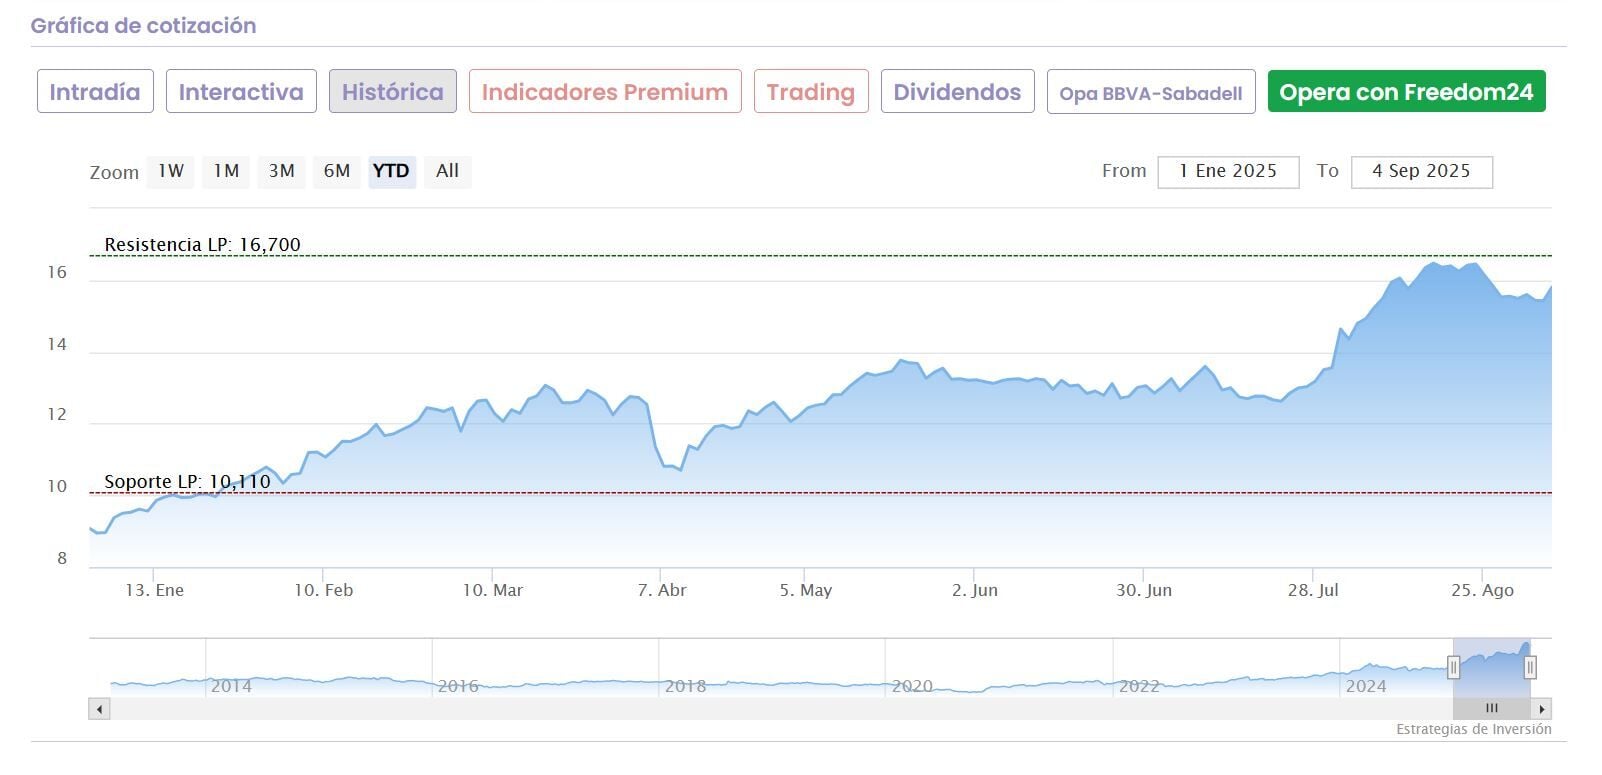Show the Dividendos tab

click(x=957, y=92)
